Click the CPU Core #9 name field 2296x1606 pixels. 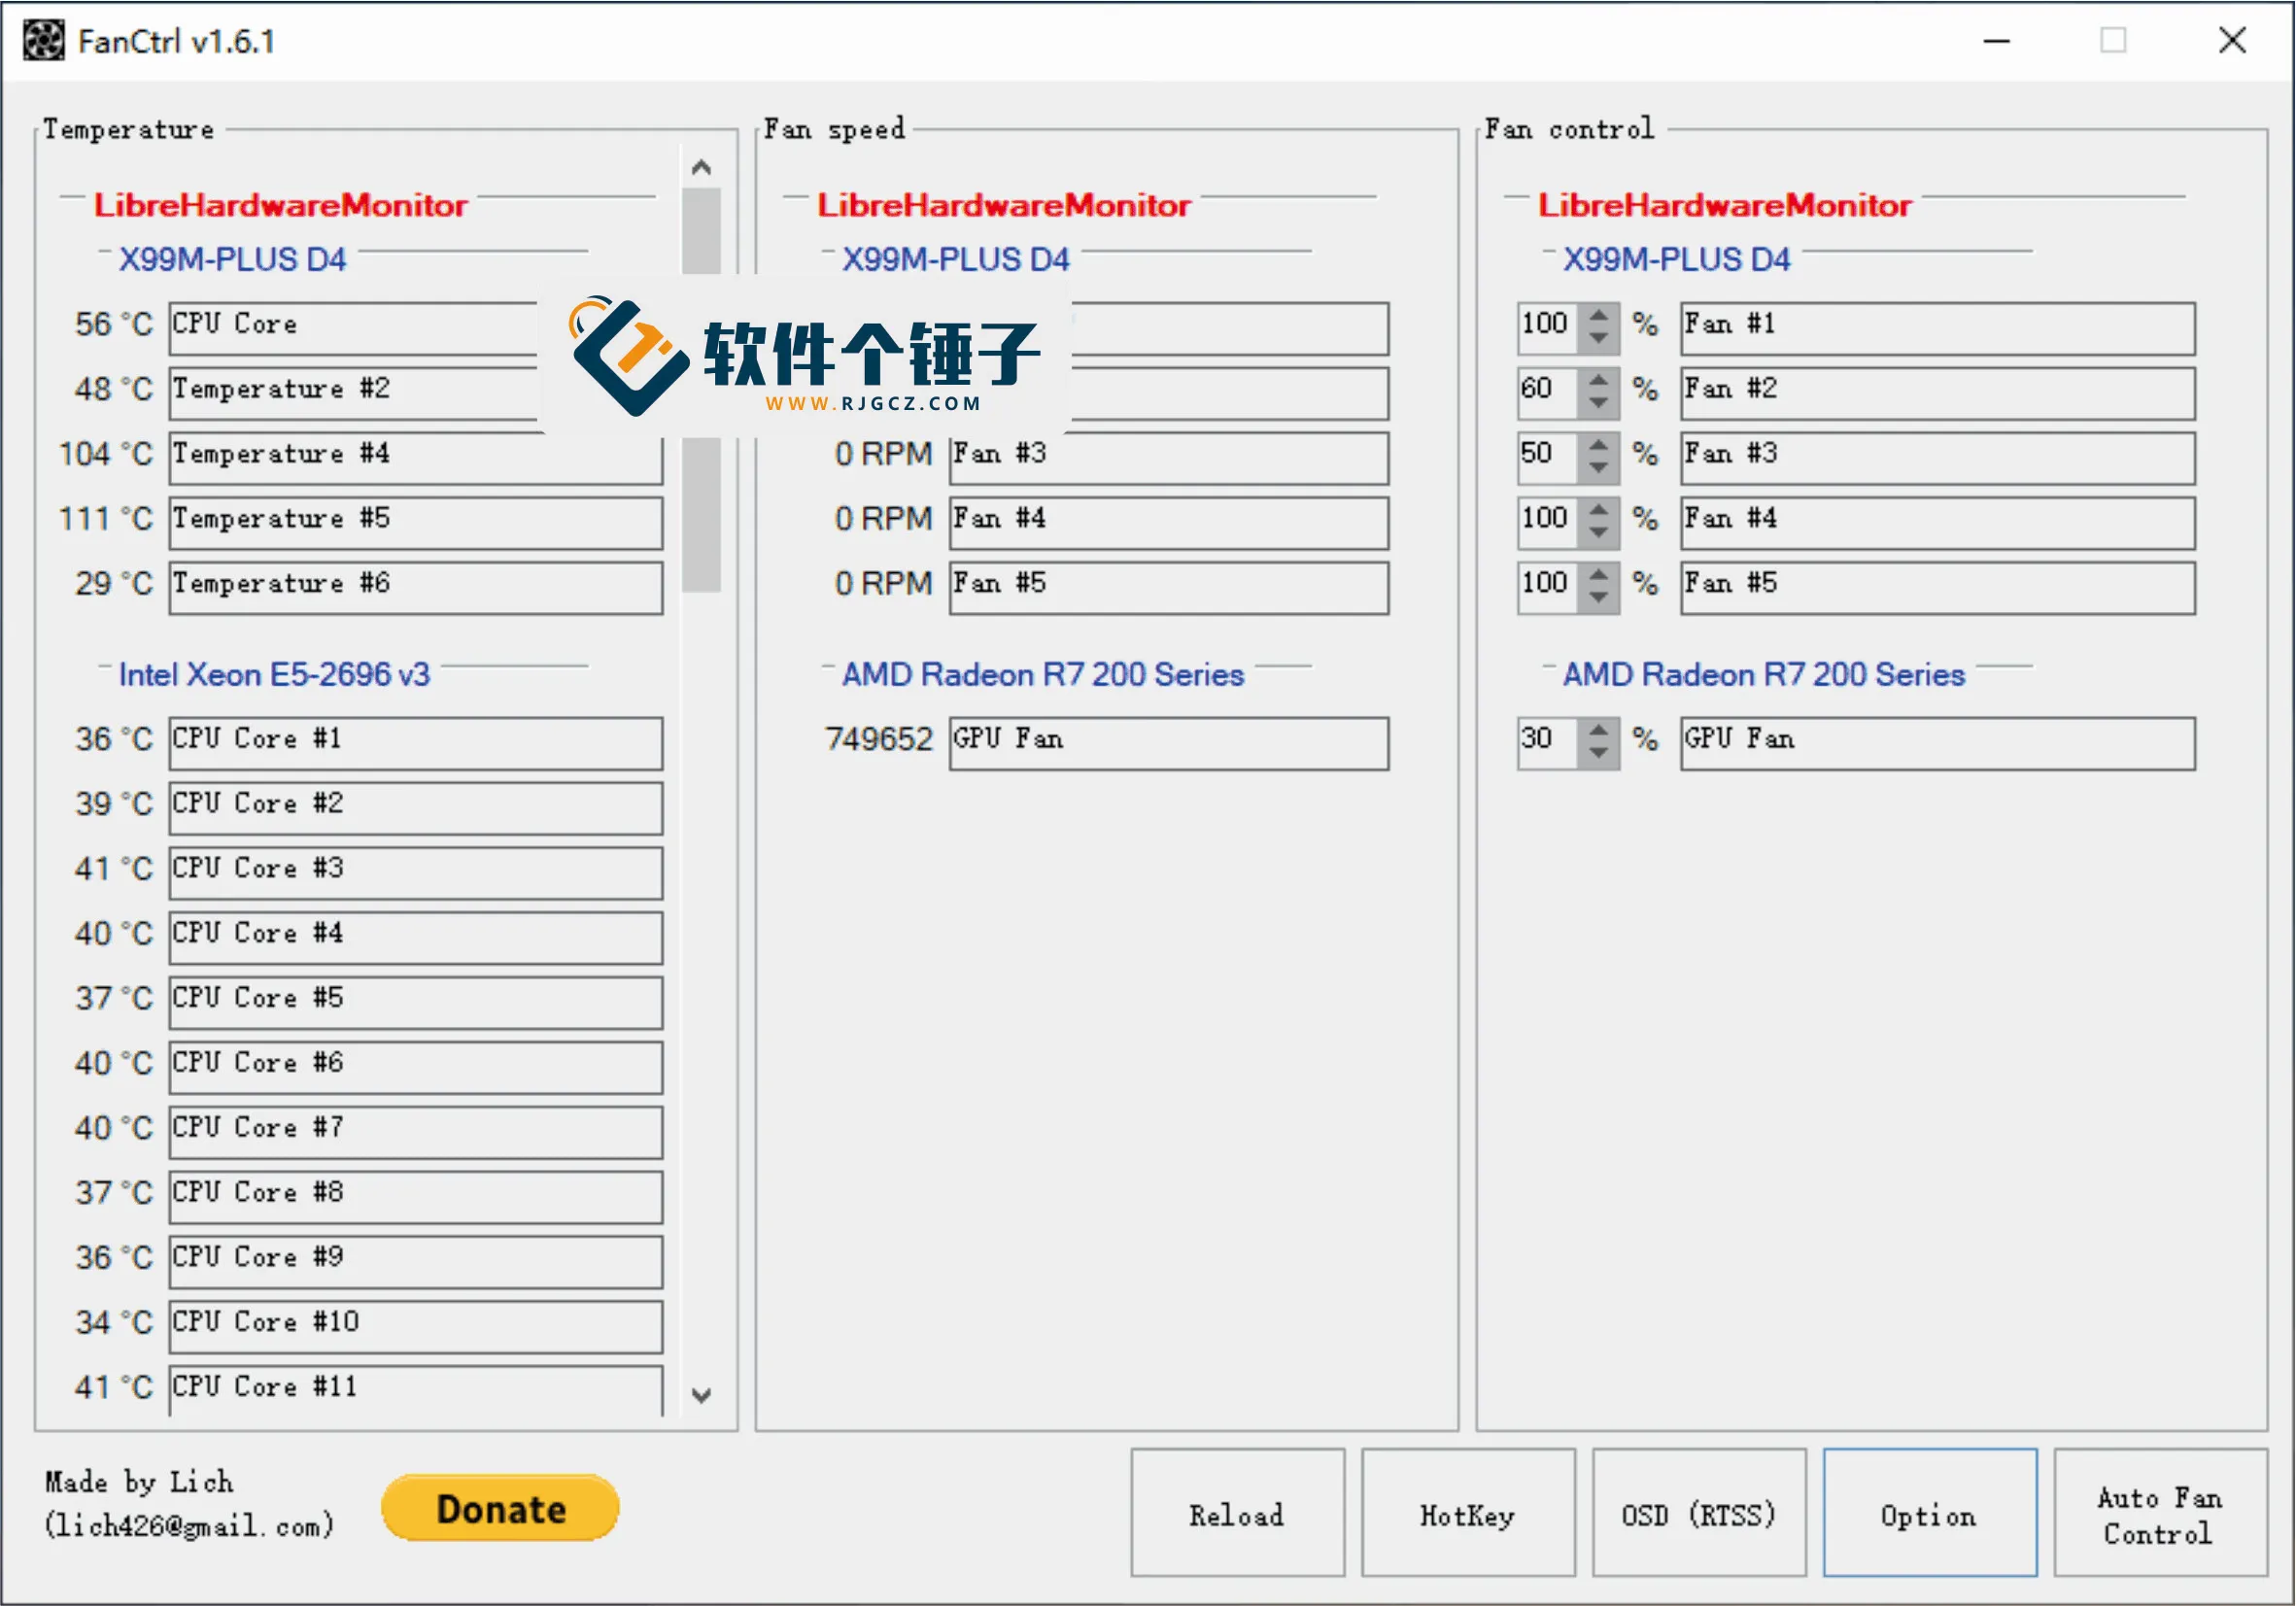pos(416,1263)
